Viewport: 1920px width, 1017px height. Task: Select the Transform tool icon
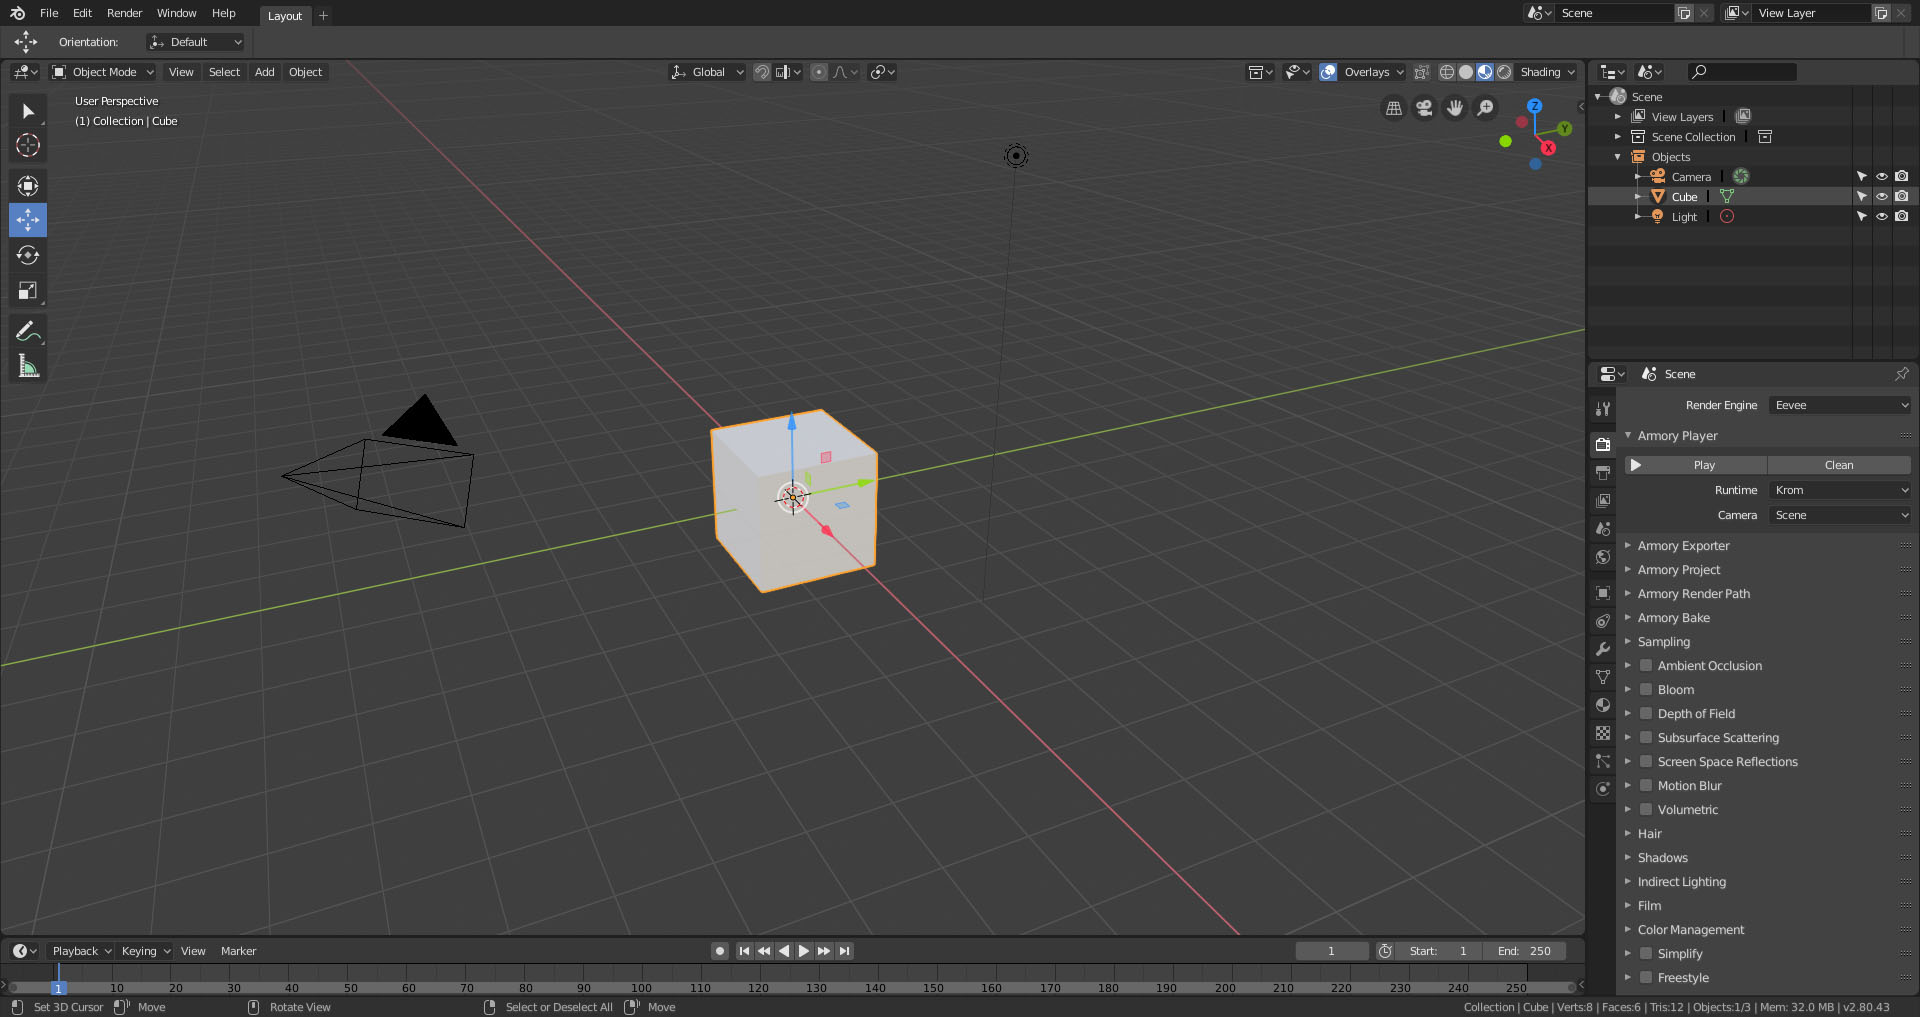pos(28,186)
